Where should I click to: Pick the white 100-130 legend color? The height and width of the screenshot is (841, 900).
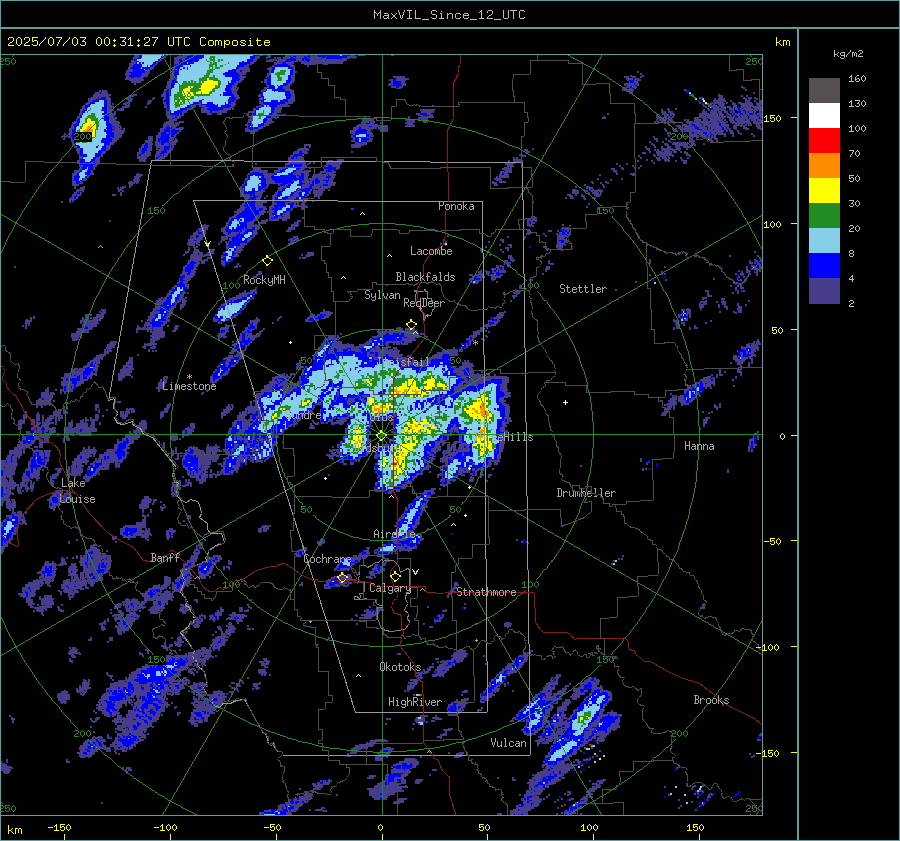point(824,116)
